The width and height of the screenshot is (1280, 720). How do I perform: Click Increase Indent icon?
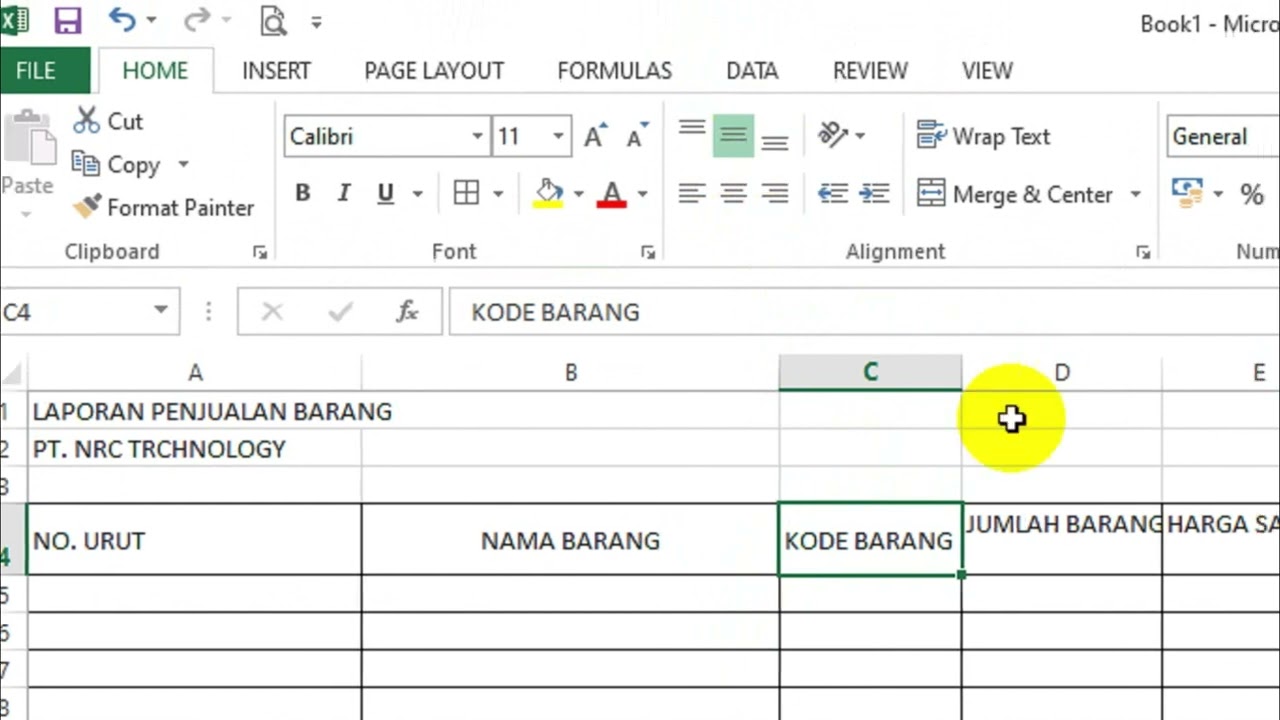874,194
